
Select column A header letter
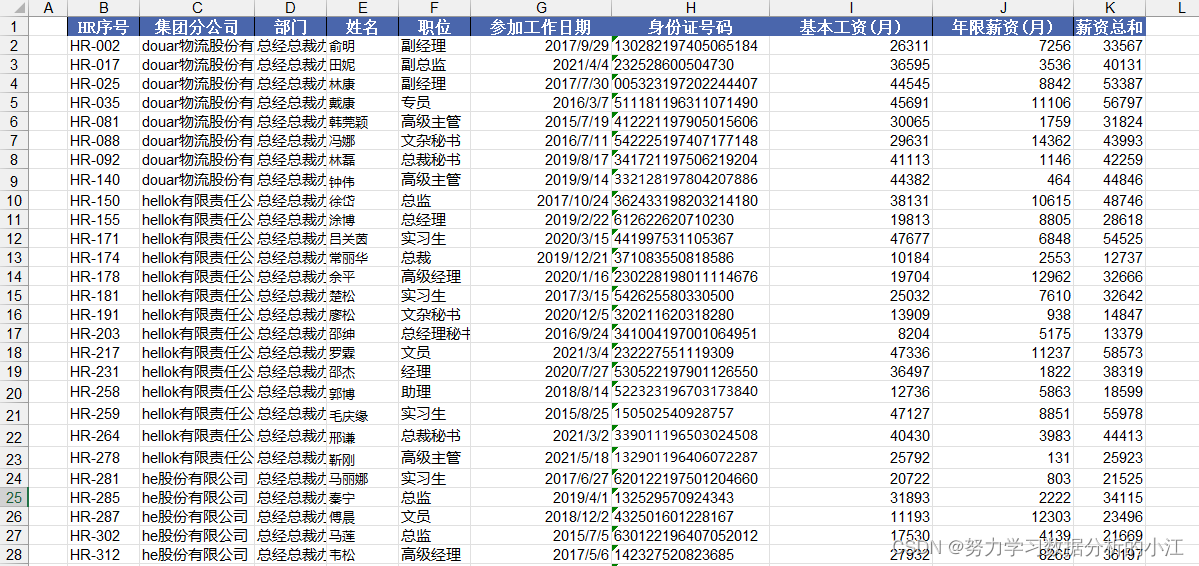(x=50, y=8)
